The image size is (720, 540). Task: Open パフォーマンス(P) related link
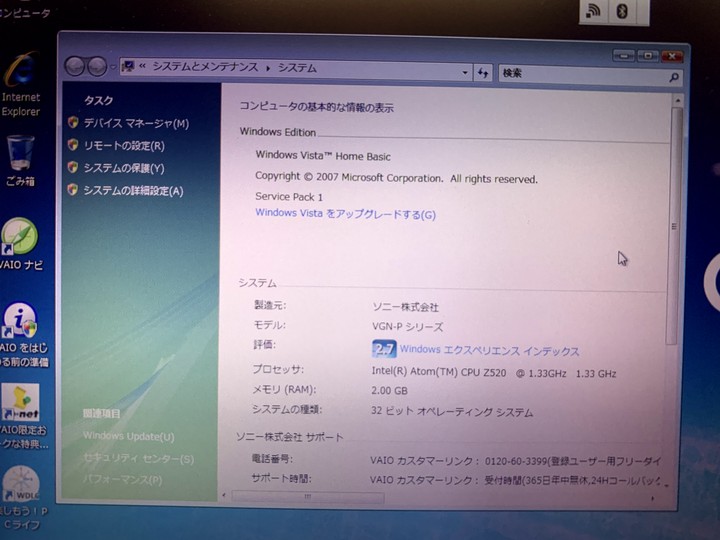123,479
